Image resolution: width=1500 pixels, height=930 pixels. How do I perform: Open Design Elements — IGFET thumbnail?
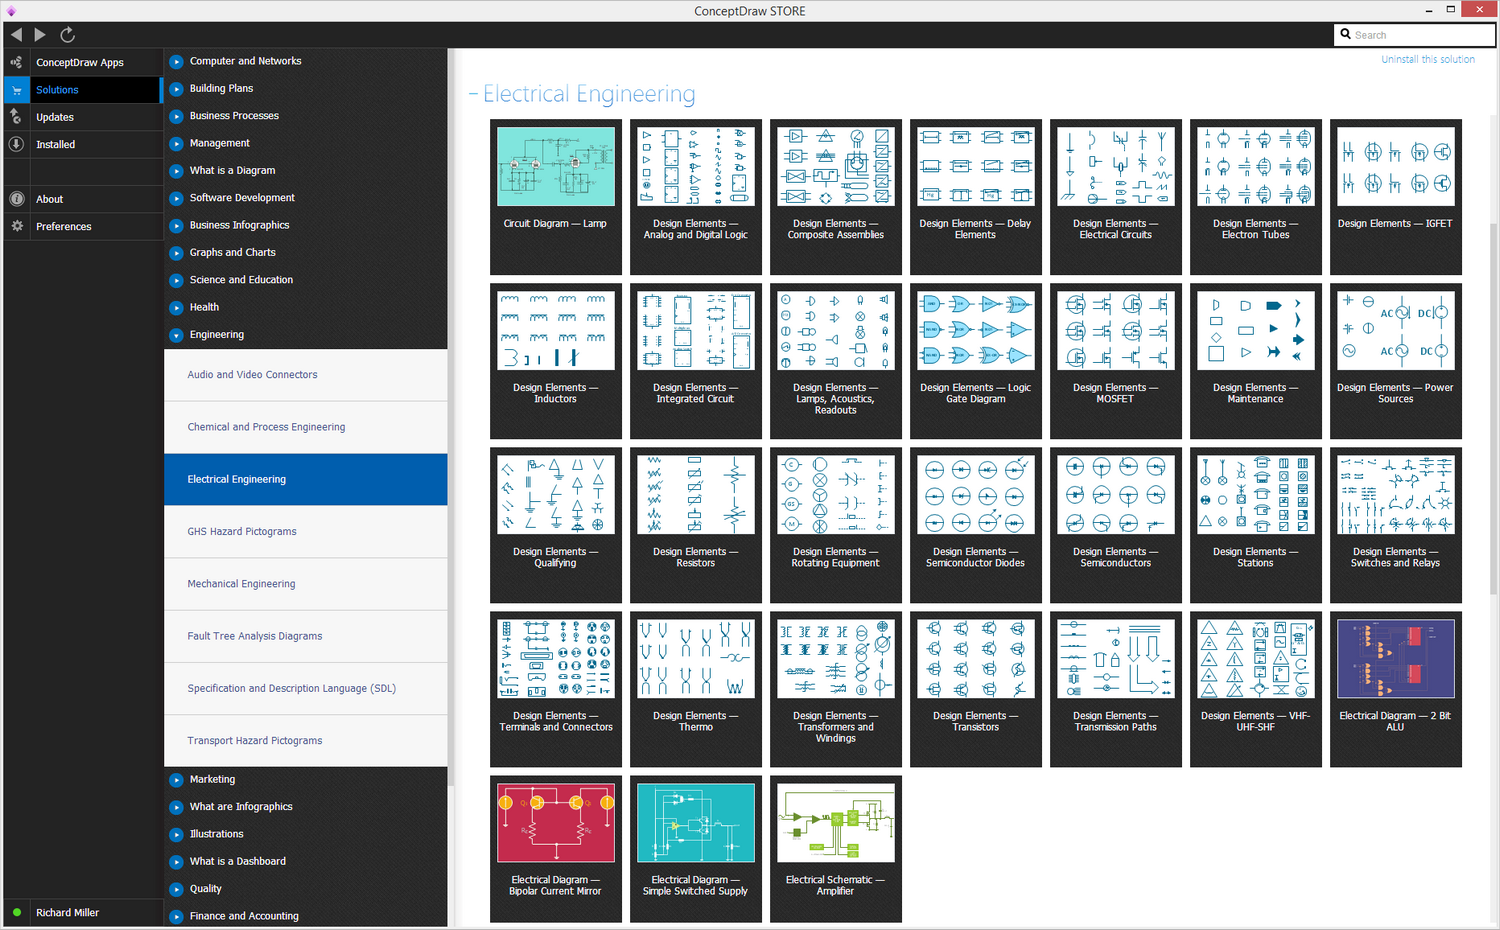(x=1396, y=167)
